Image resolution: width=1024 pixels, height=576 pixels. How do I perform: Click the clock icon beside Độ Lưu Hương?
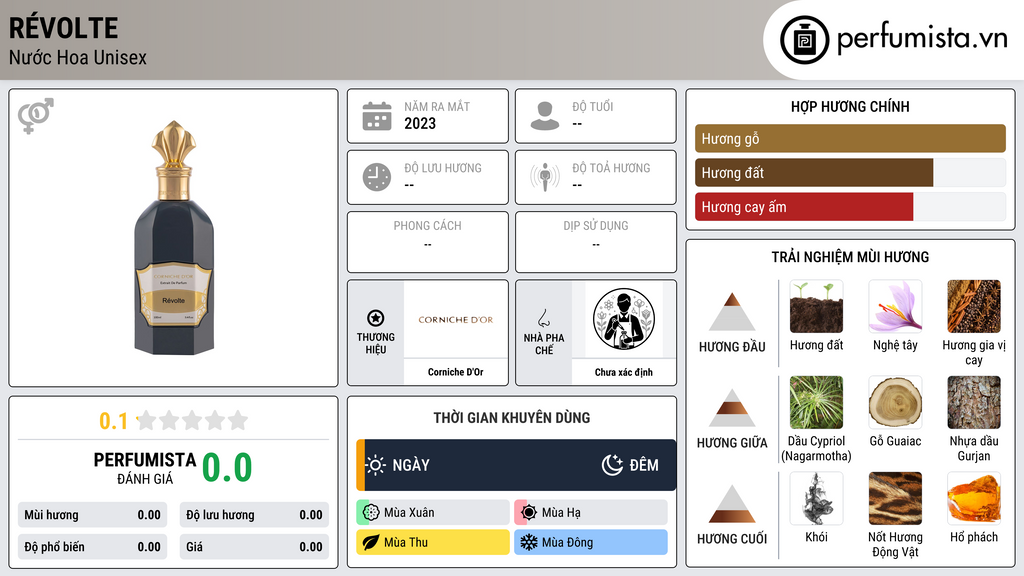pyautogui.click(x=377, y=177)
